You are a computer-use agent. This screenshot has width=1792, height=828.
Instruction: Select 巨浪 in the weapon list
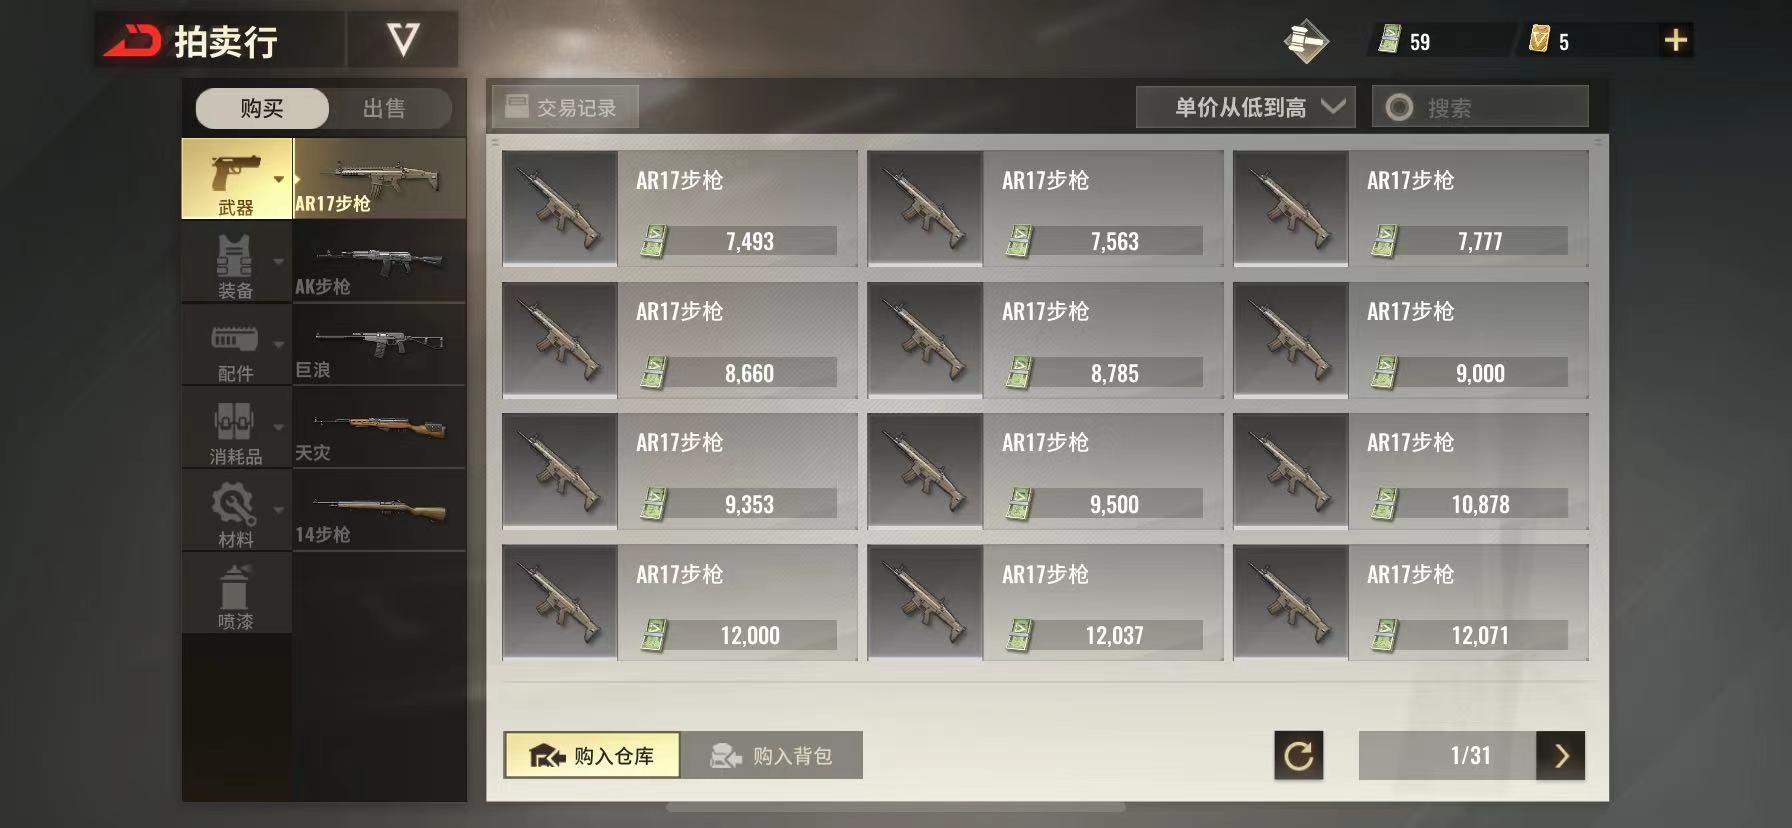379,345
